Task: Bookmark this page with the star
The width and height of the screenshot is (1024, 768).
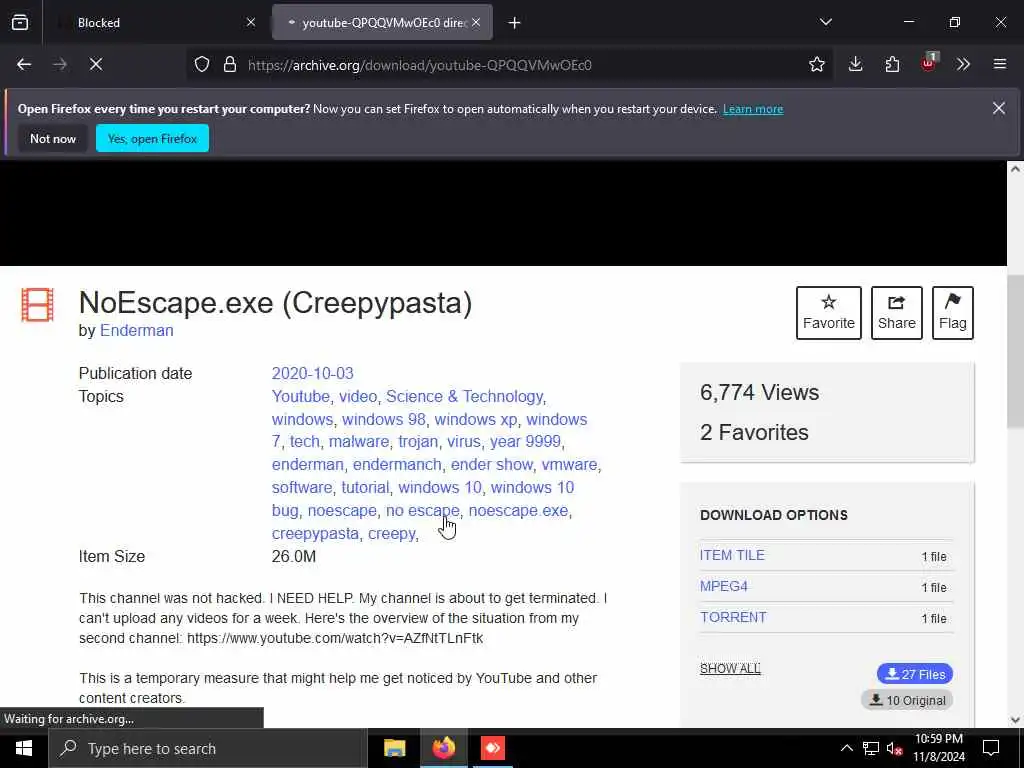Action: click(816, 64)
